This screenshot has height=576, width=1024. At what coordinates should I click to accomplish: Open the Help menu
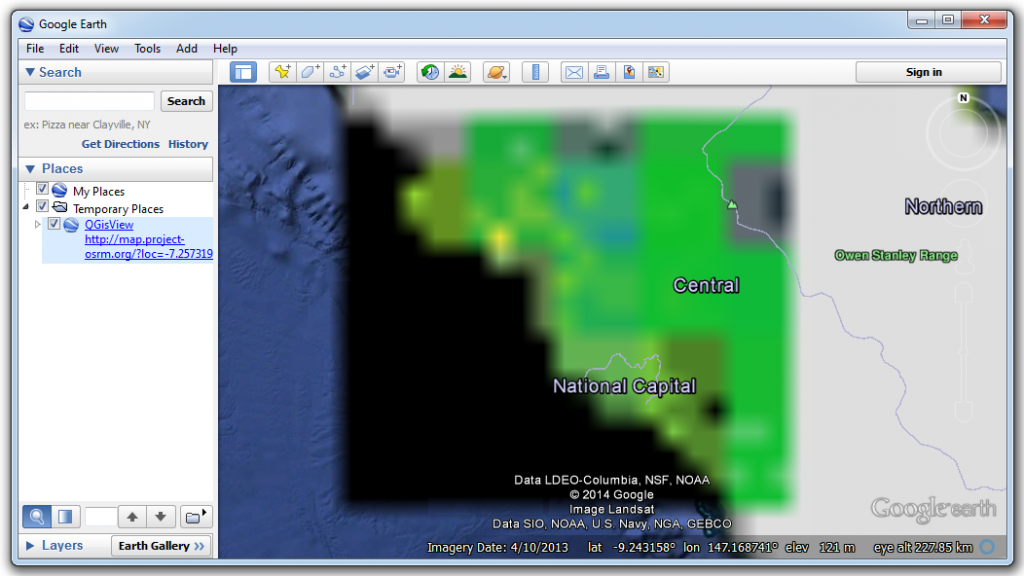point(225,48)
